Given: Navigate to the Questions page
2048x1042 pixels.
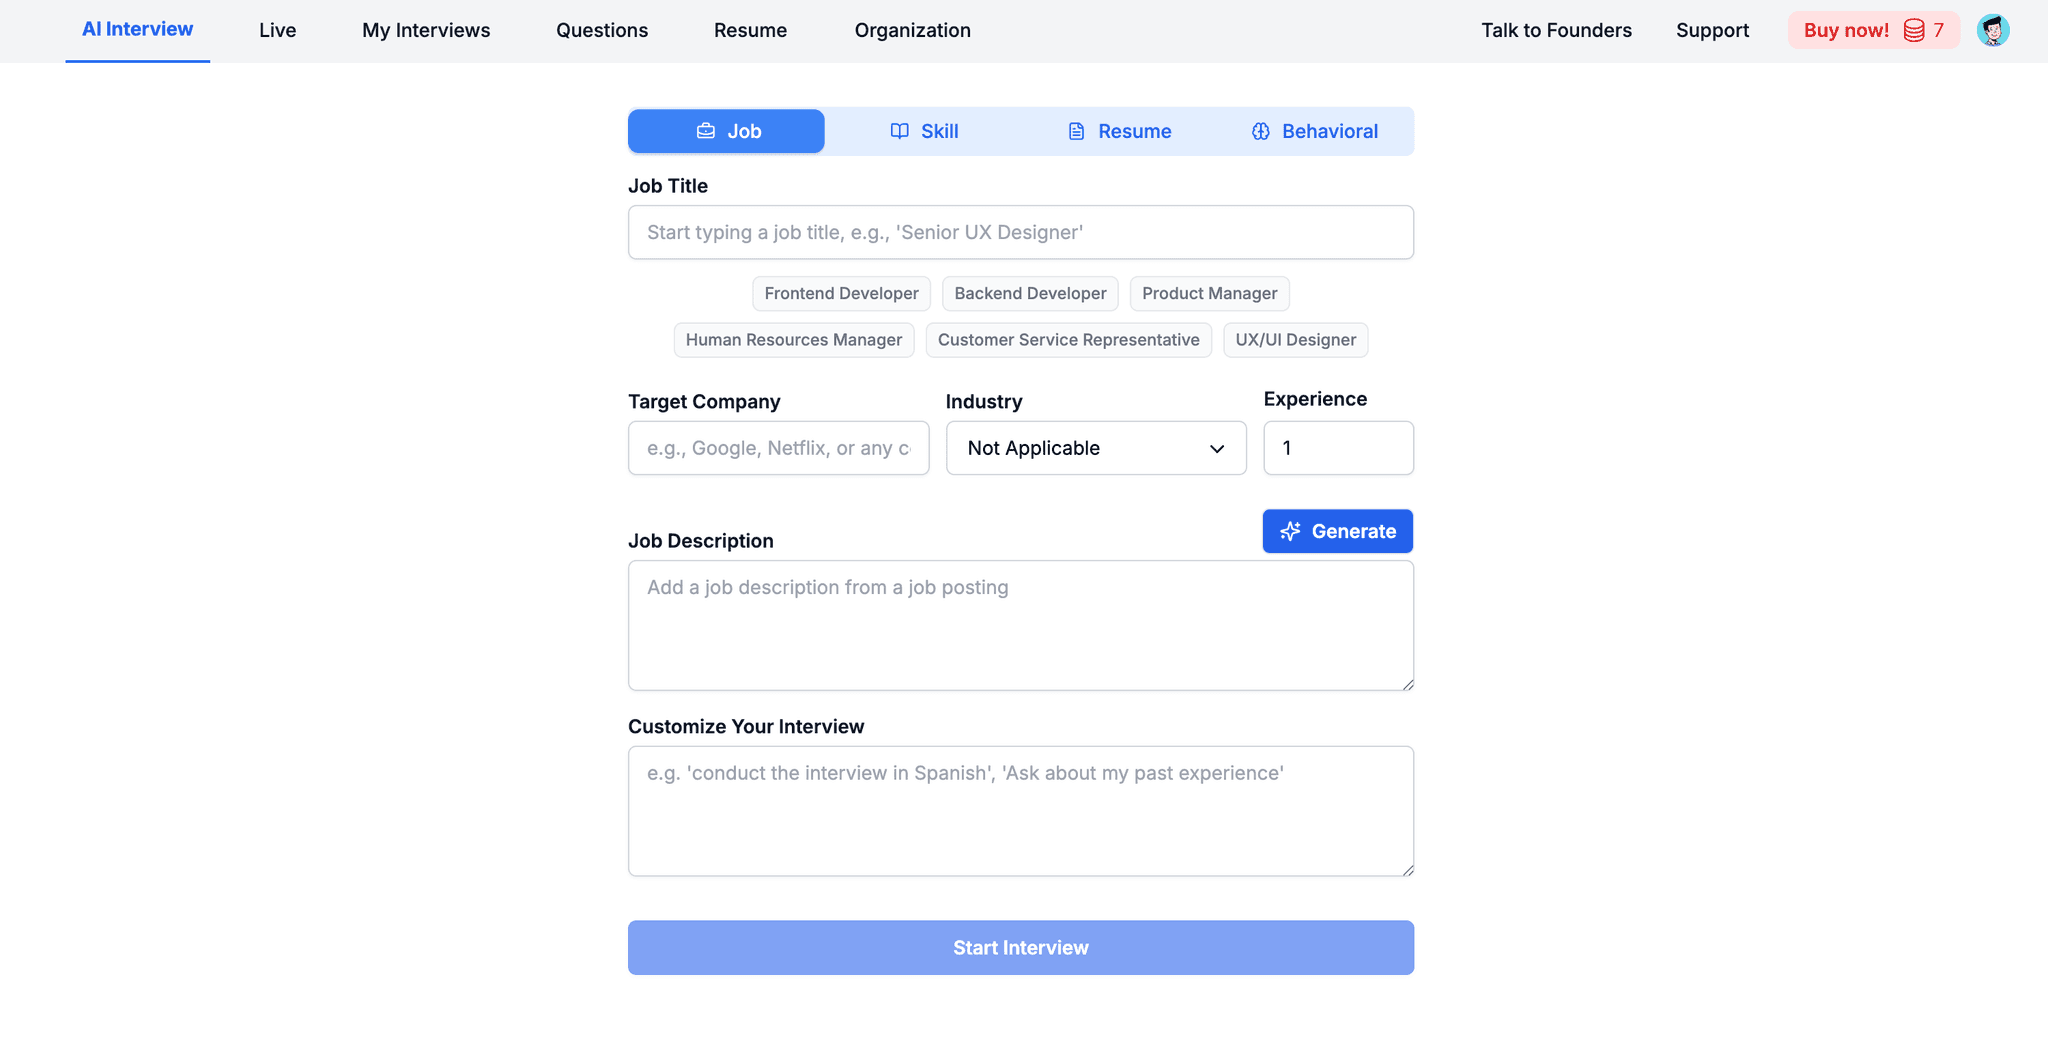Looking at the screenshot, I should click(x=601, y=30).
